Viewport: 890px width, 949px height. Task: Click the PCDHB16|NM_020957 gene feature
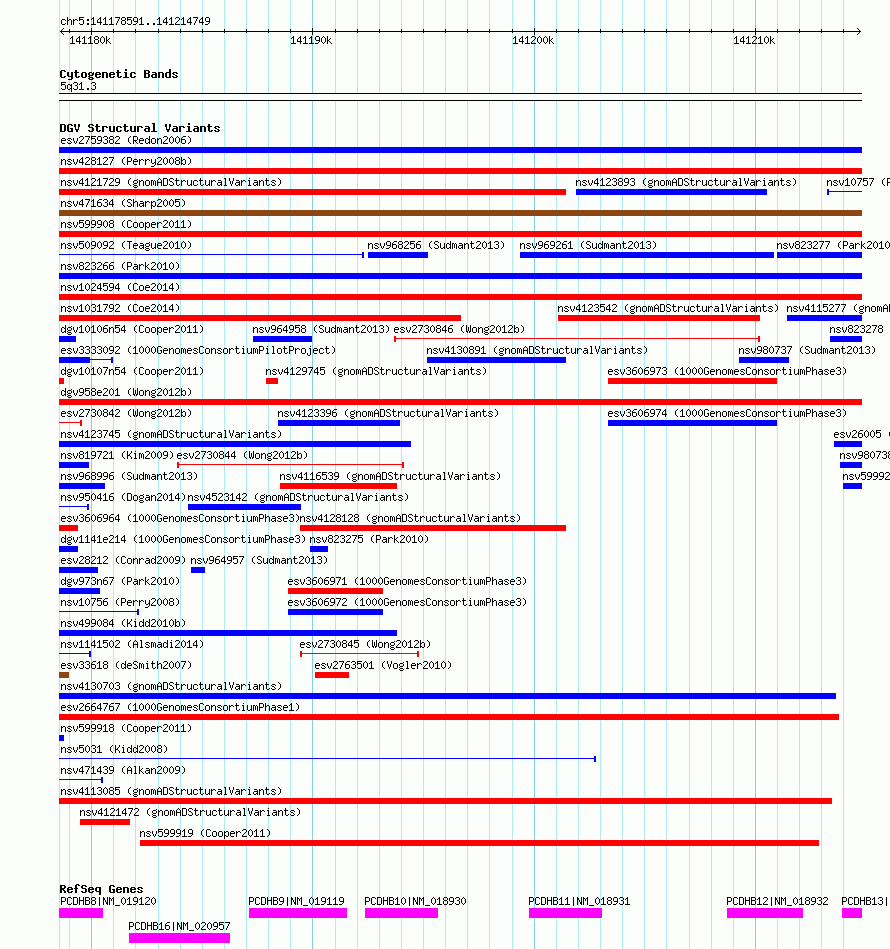click(x=179, y=938)
